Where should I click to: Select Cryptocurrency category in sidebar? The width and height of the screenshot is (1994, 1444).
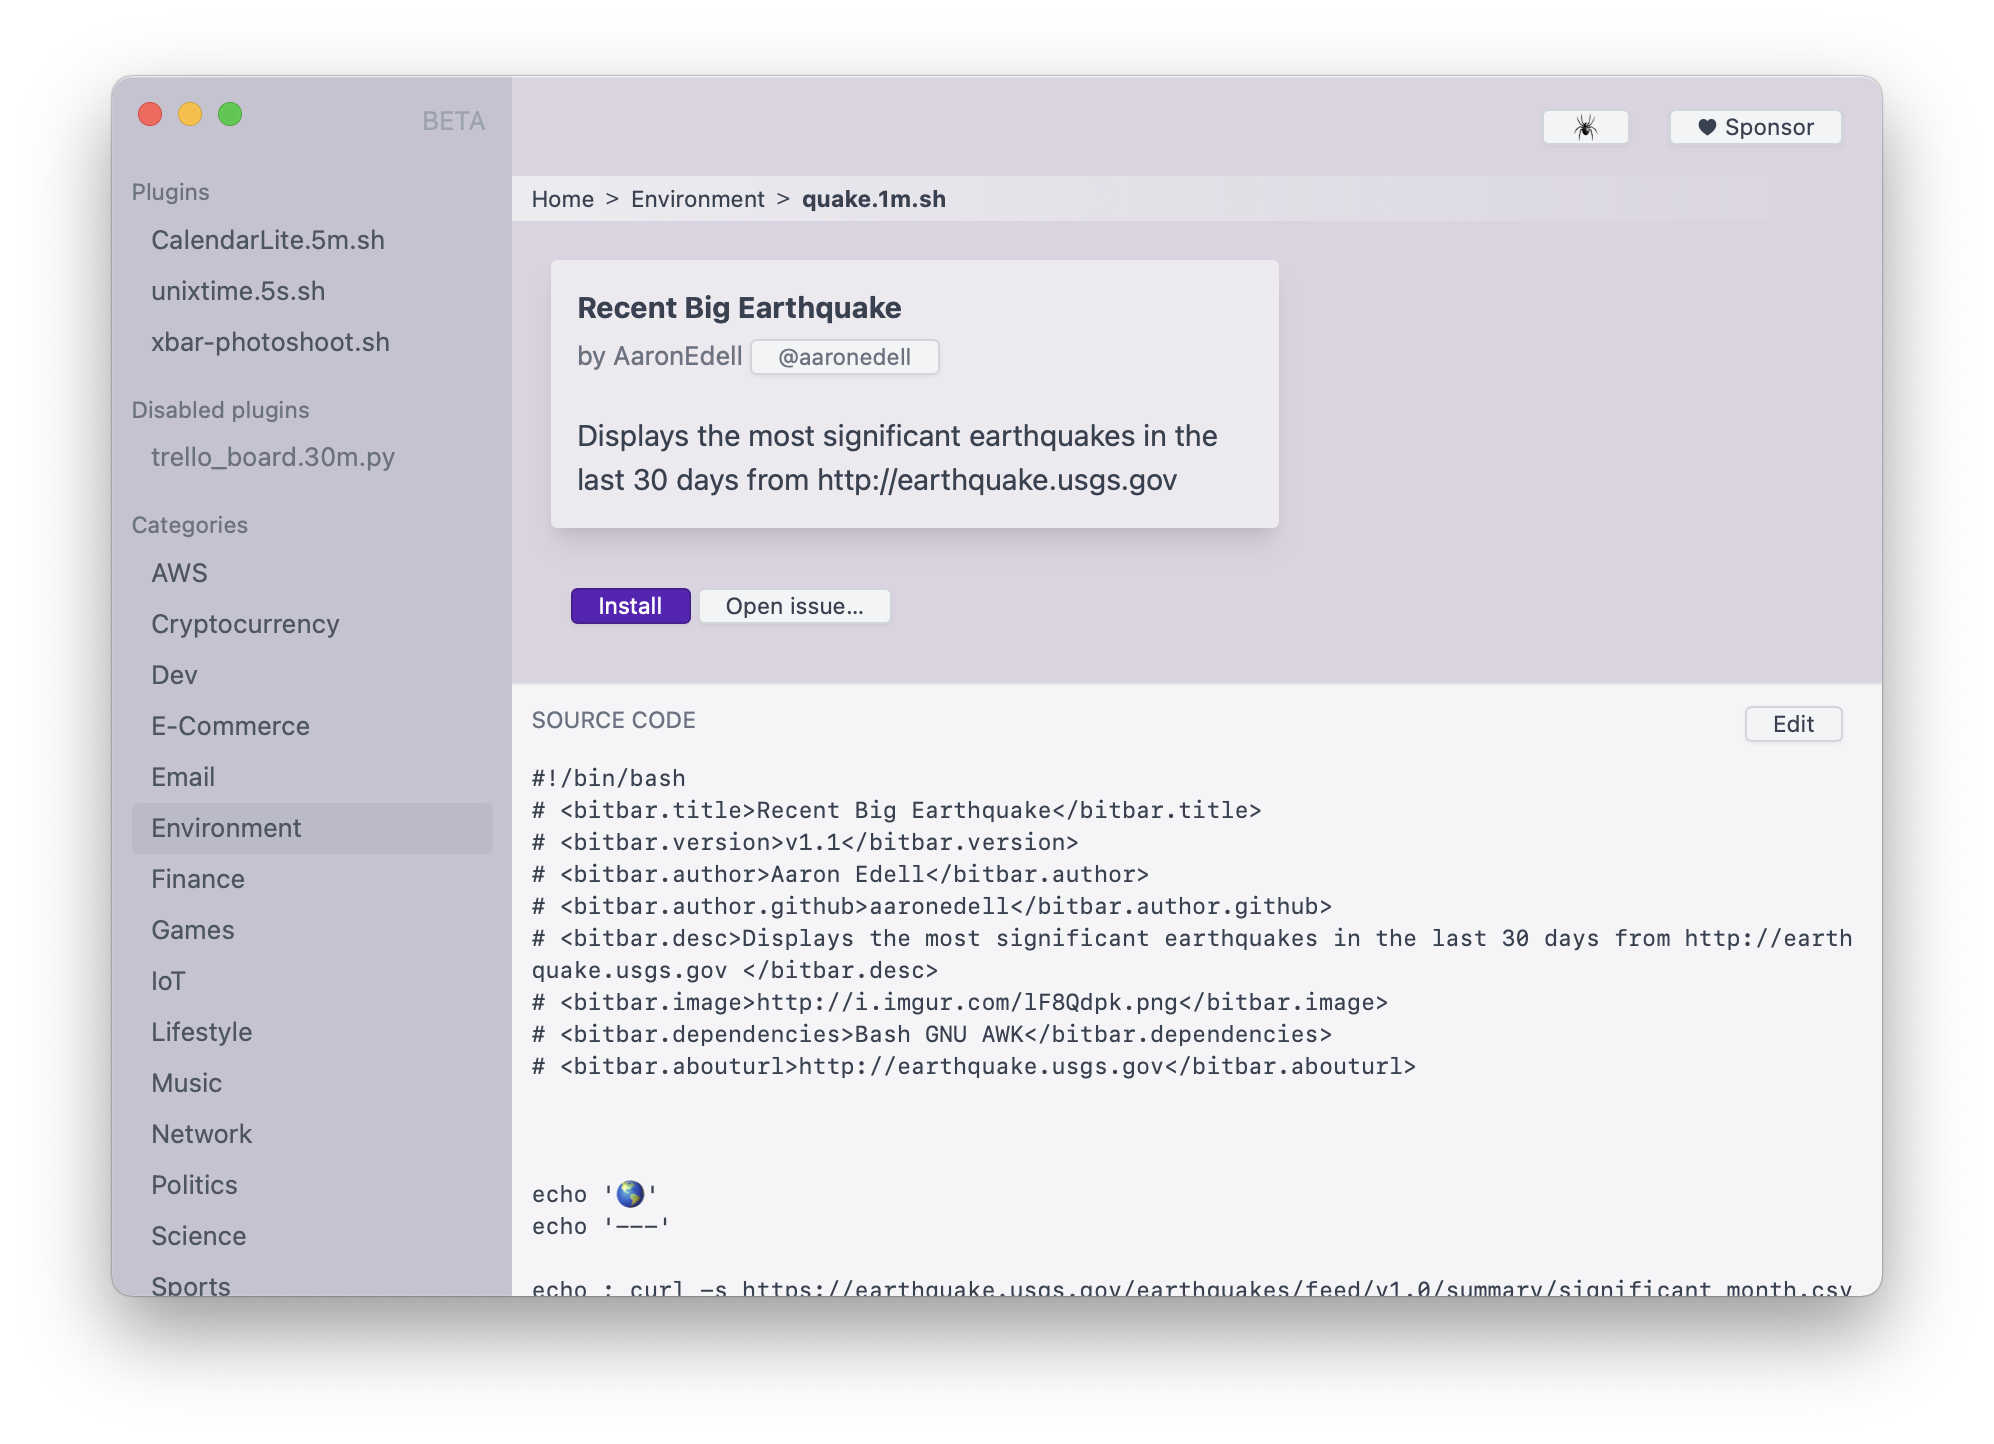246,624
